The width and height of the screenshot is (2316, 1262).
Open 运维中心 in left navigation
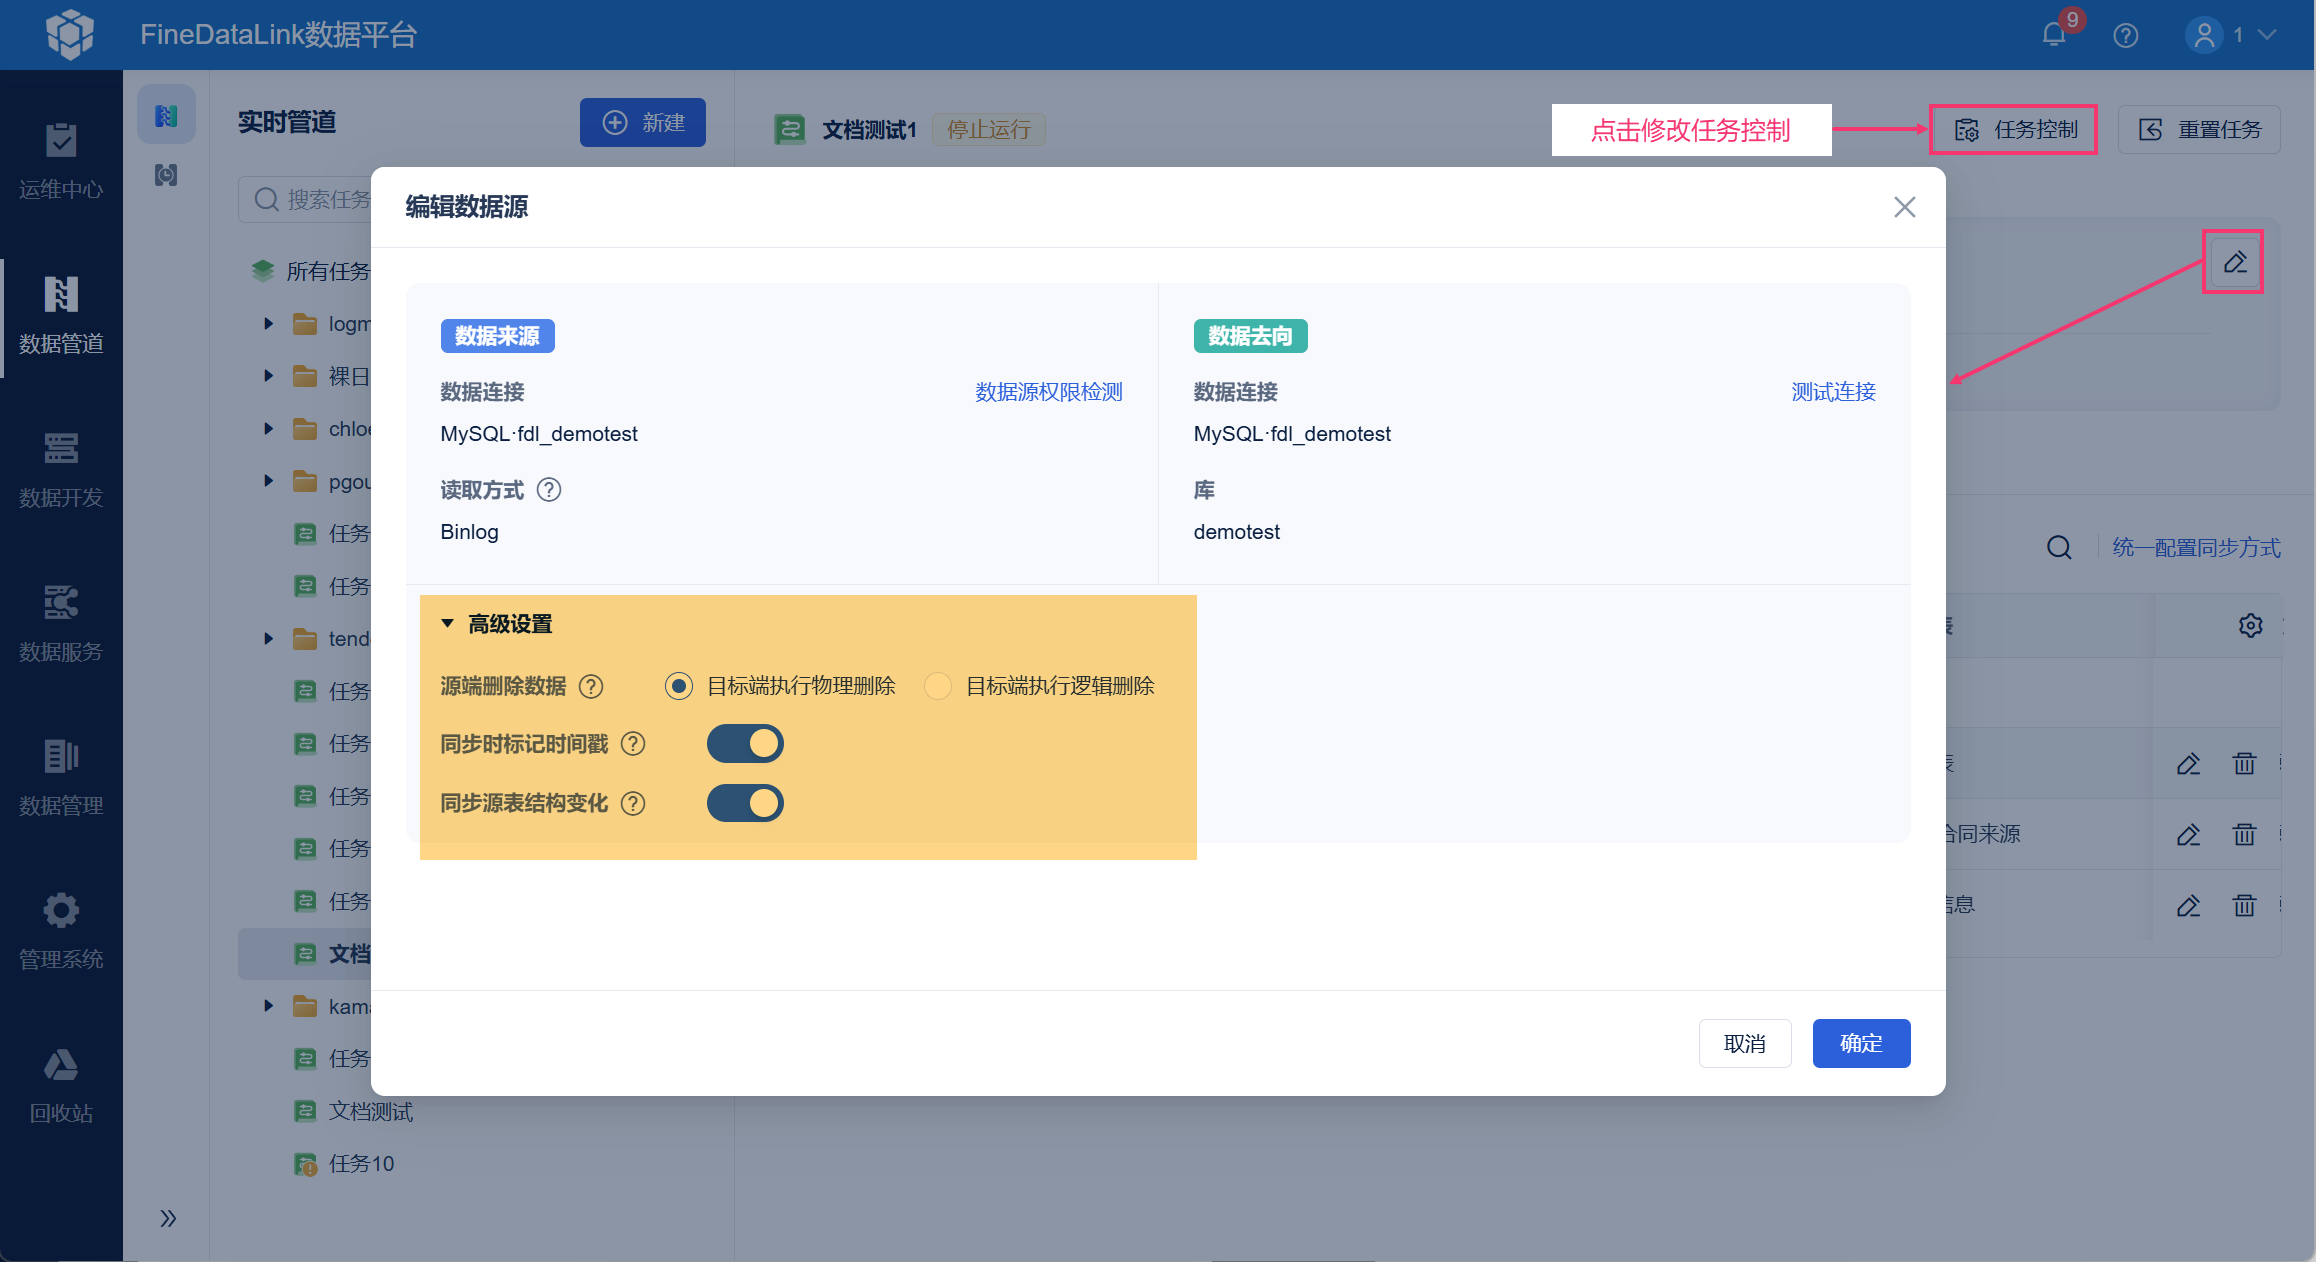(x=61, y=161)
